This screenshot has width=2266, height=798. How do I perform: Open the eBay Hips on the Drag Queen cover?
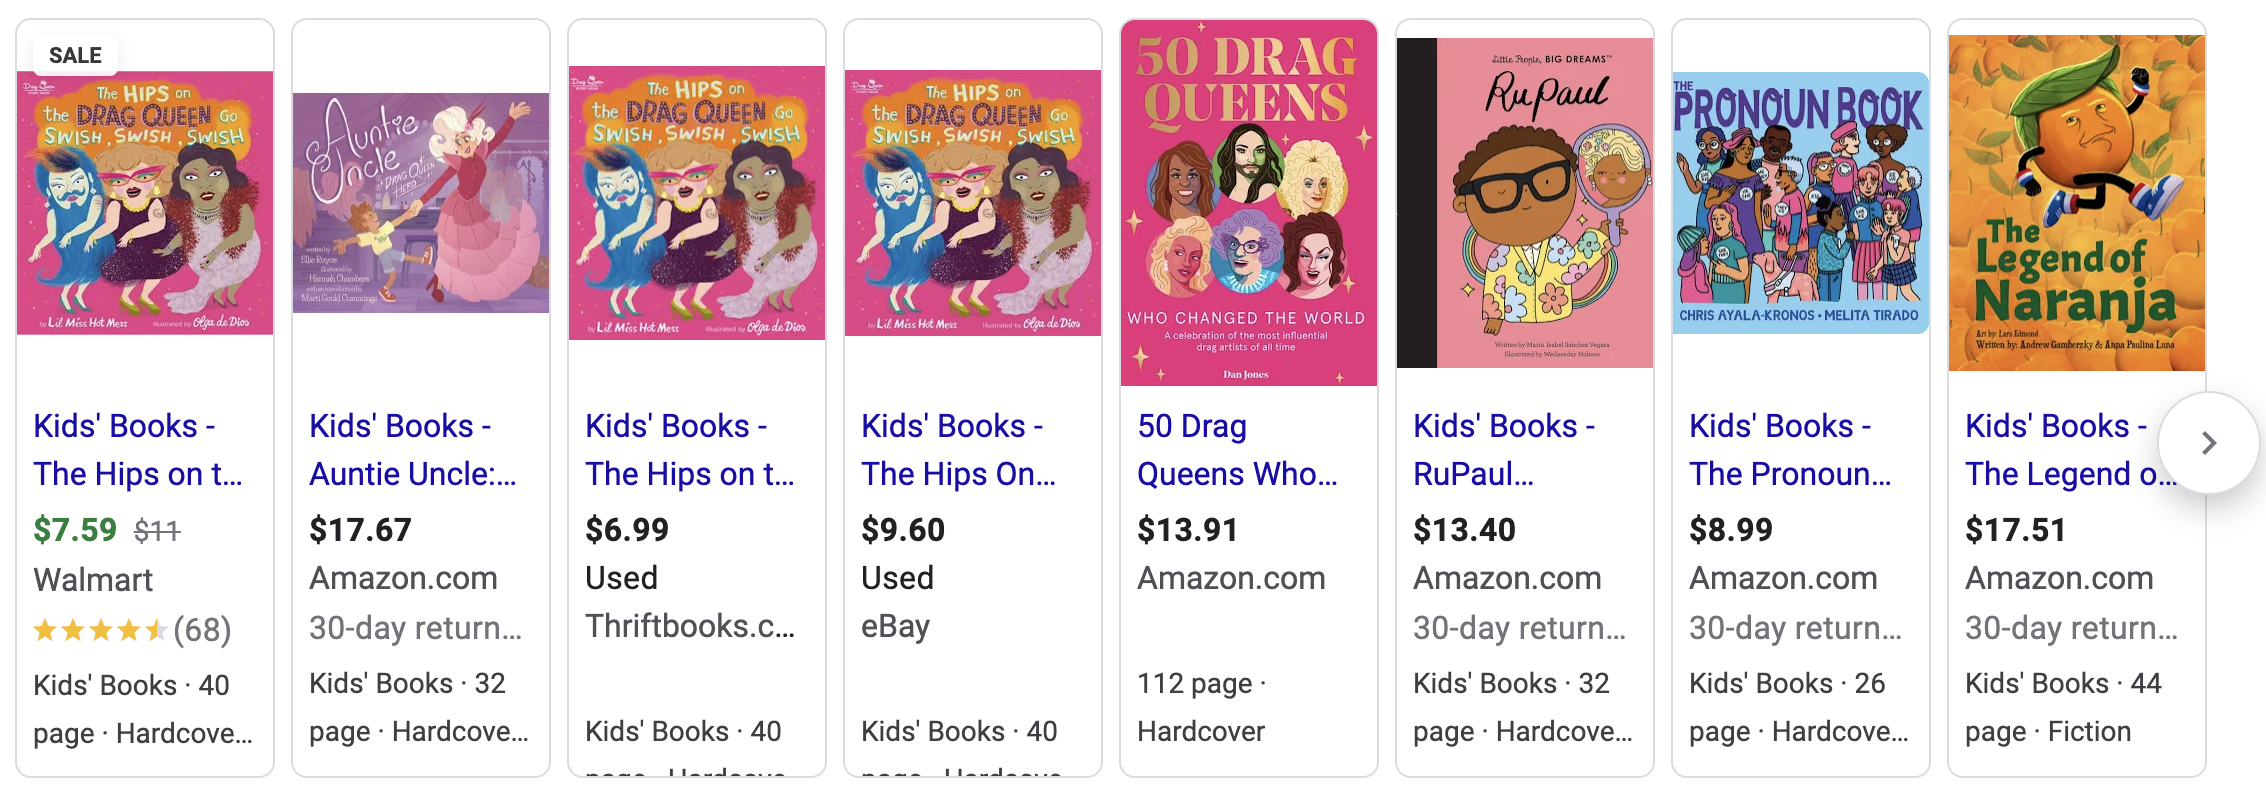pos(973,203)
